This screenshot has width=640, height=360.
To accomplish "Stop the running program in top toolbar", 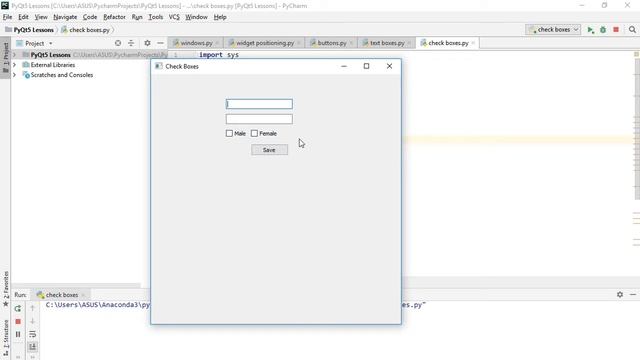I will (x=616, y=30).
